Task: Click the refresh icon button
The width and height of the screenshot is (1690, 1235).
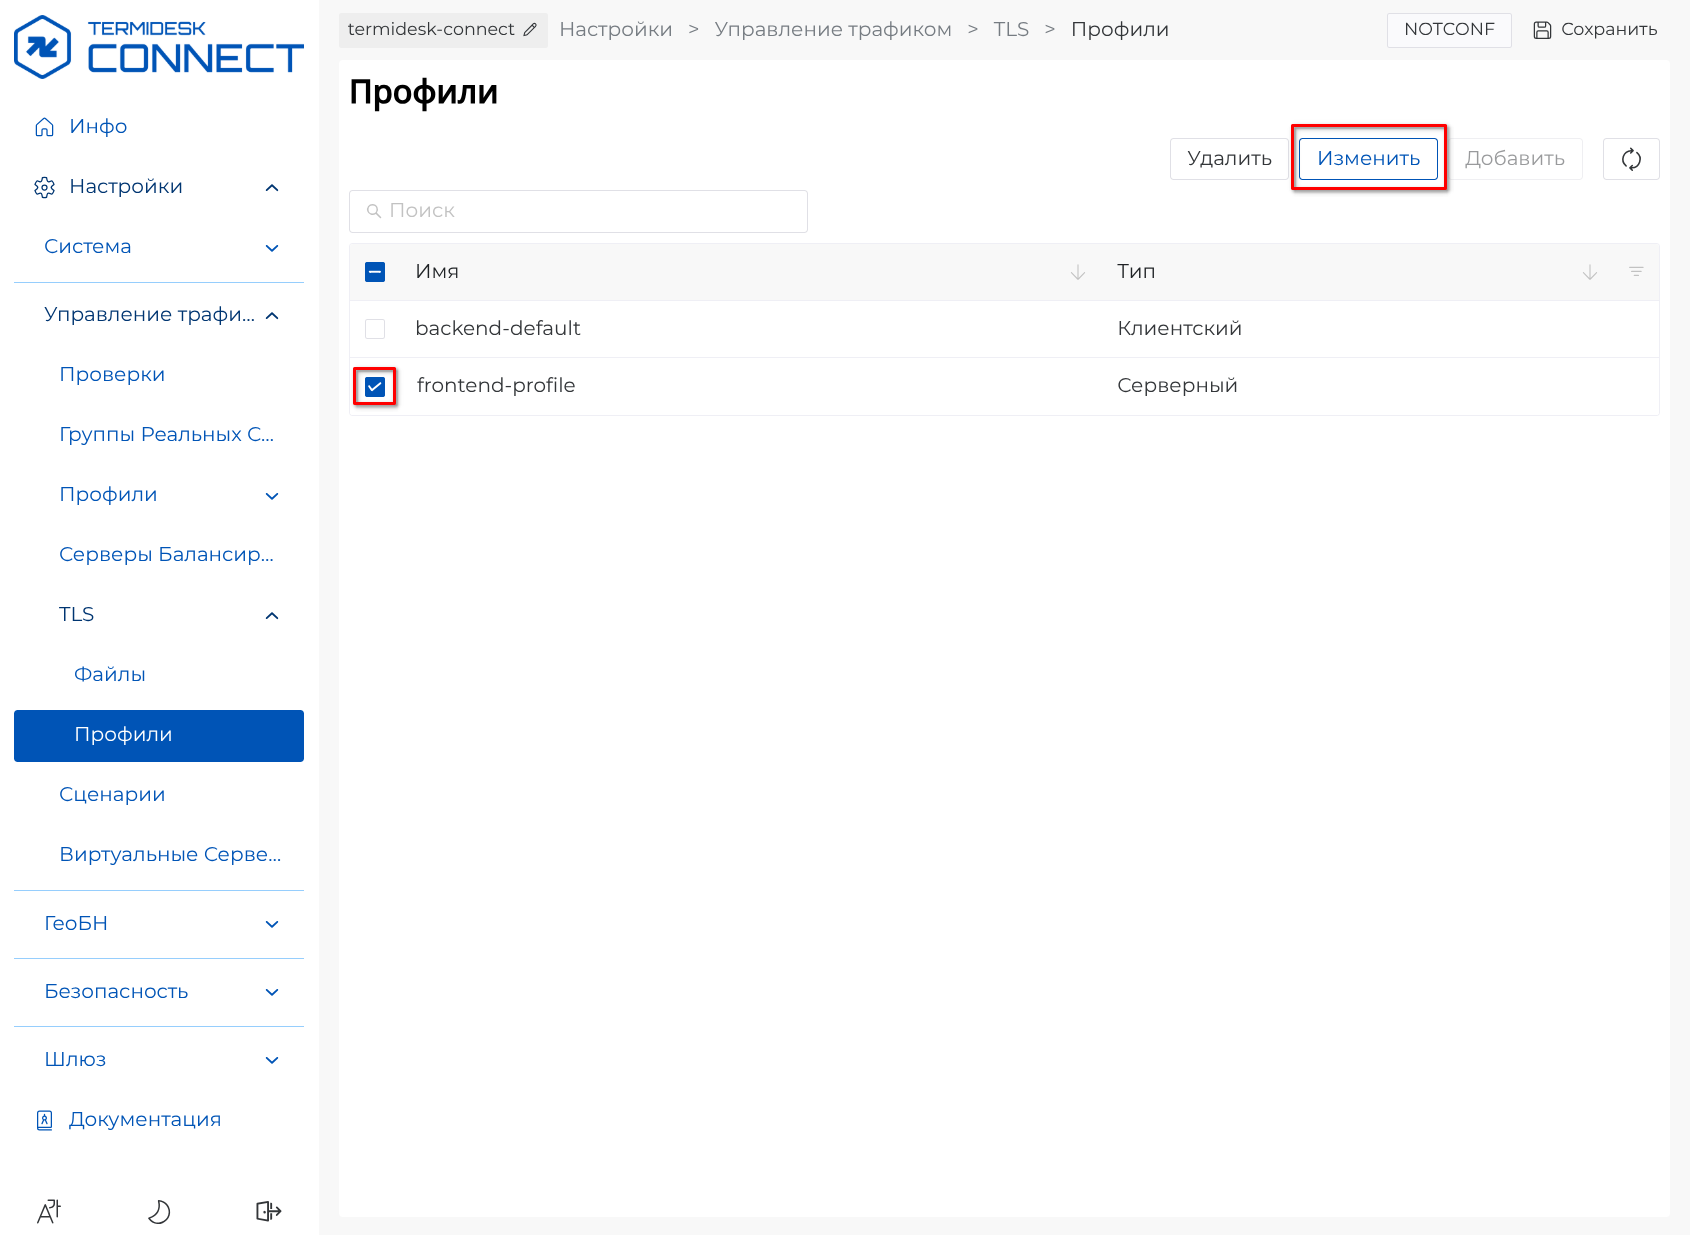Action: [1631, 159]
